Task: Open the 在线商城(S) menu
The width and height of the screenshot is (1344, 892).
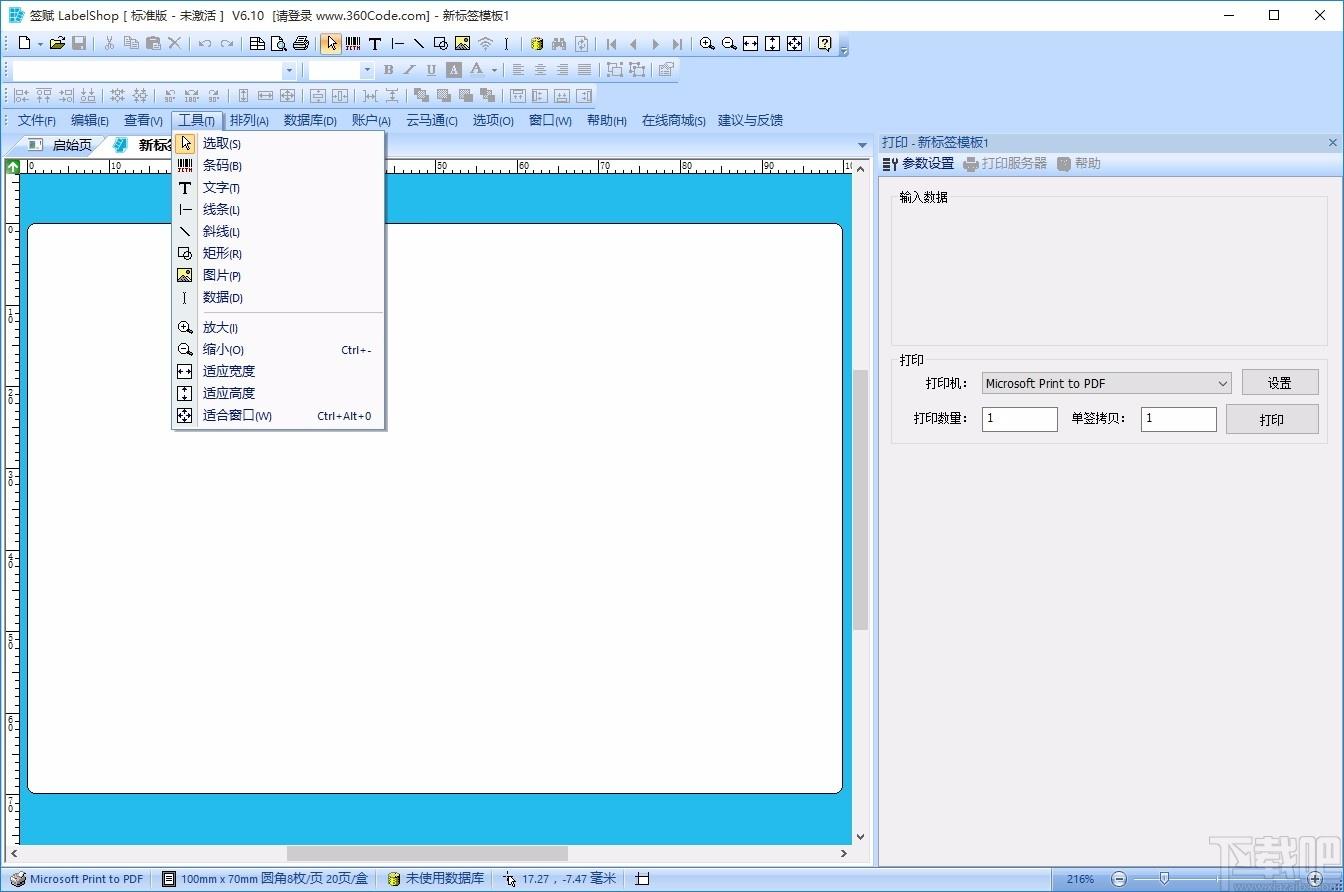Action: [x=673, y=120]
